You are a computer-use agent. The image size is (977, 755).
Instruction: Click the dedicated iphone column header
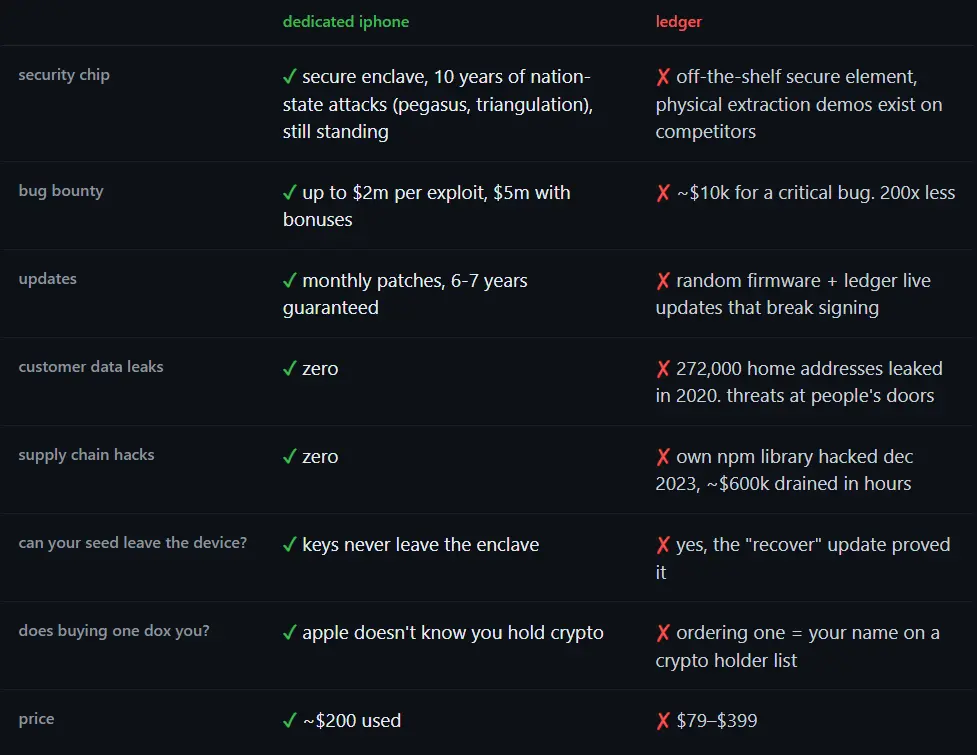pos(346,22)
